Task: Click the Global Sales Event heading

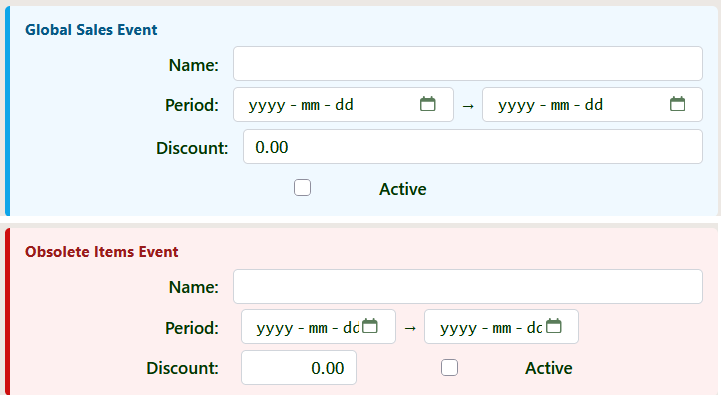Action: 91,29
